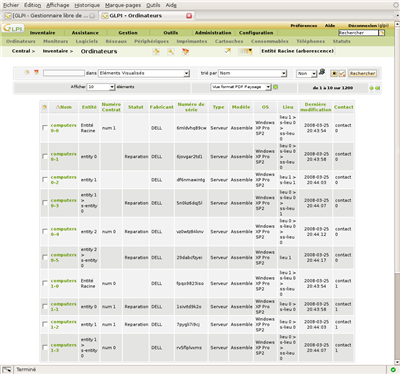Switch to the Logiciels submenu tab
Screen dimensions: 400x374
pos(87,41)
